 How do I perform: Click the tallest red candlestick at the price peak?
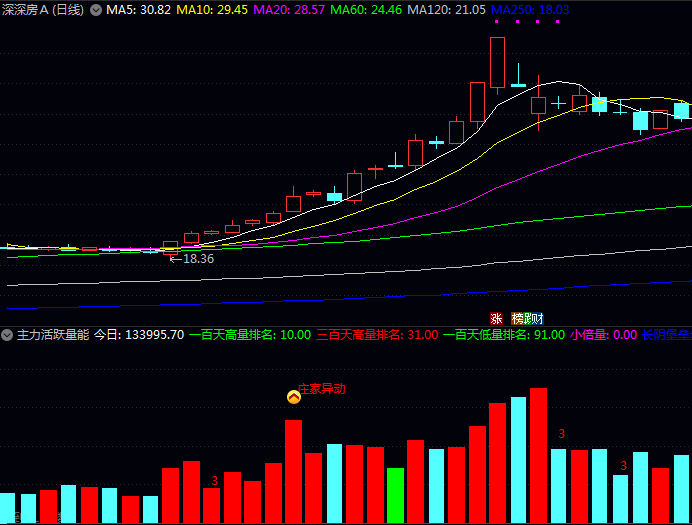(x=497, y=63)
